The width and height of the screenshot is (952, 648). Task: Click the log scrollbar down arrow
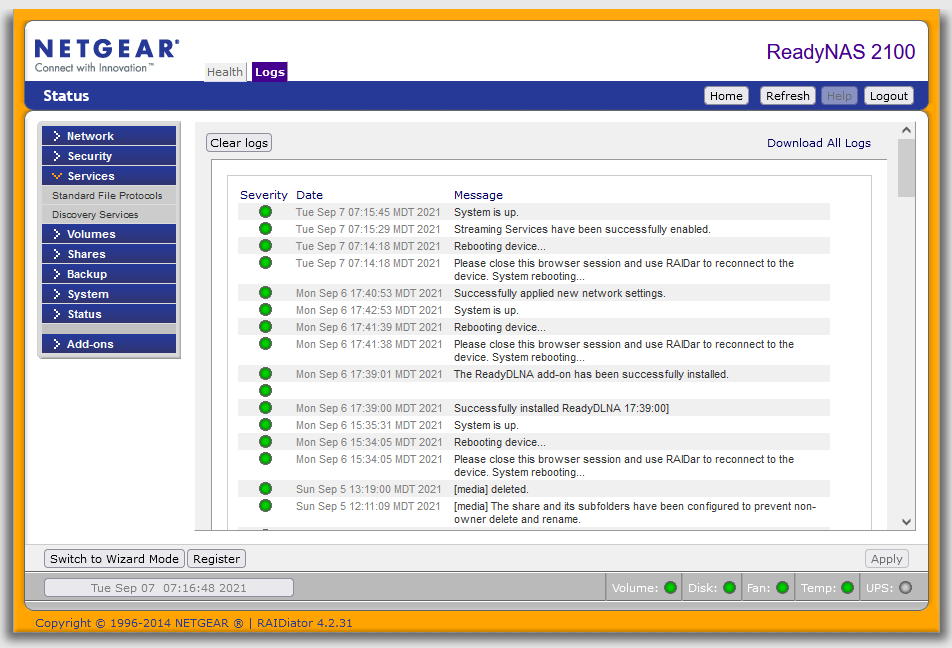pyautogui.click(x=906, y=522)
